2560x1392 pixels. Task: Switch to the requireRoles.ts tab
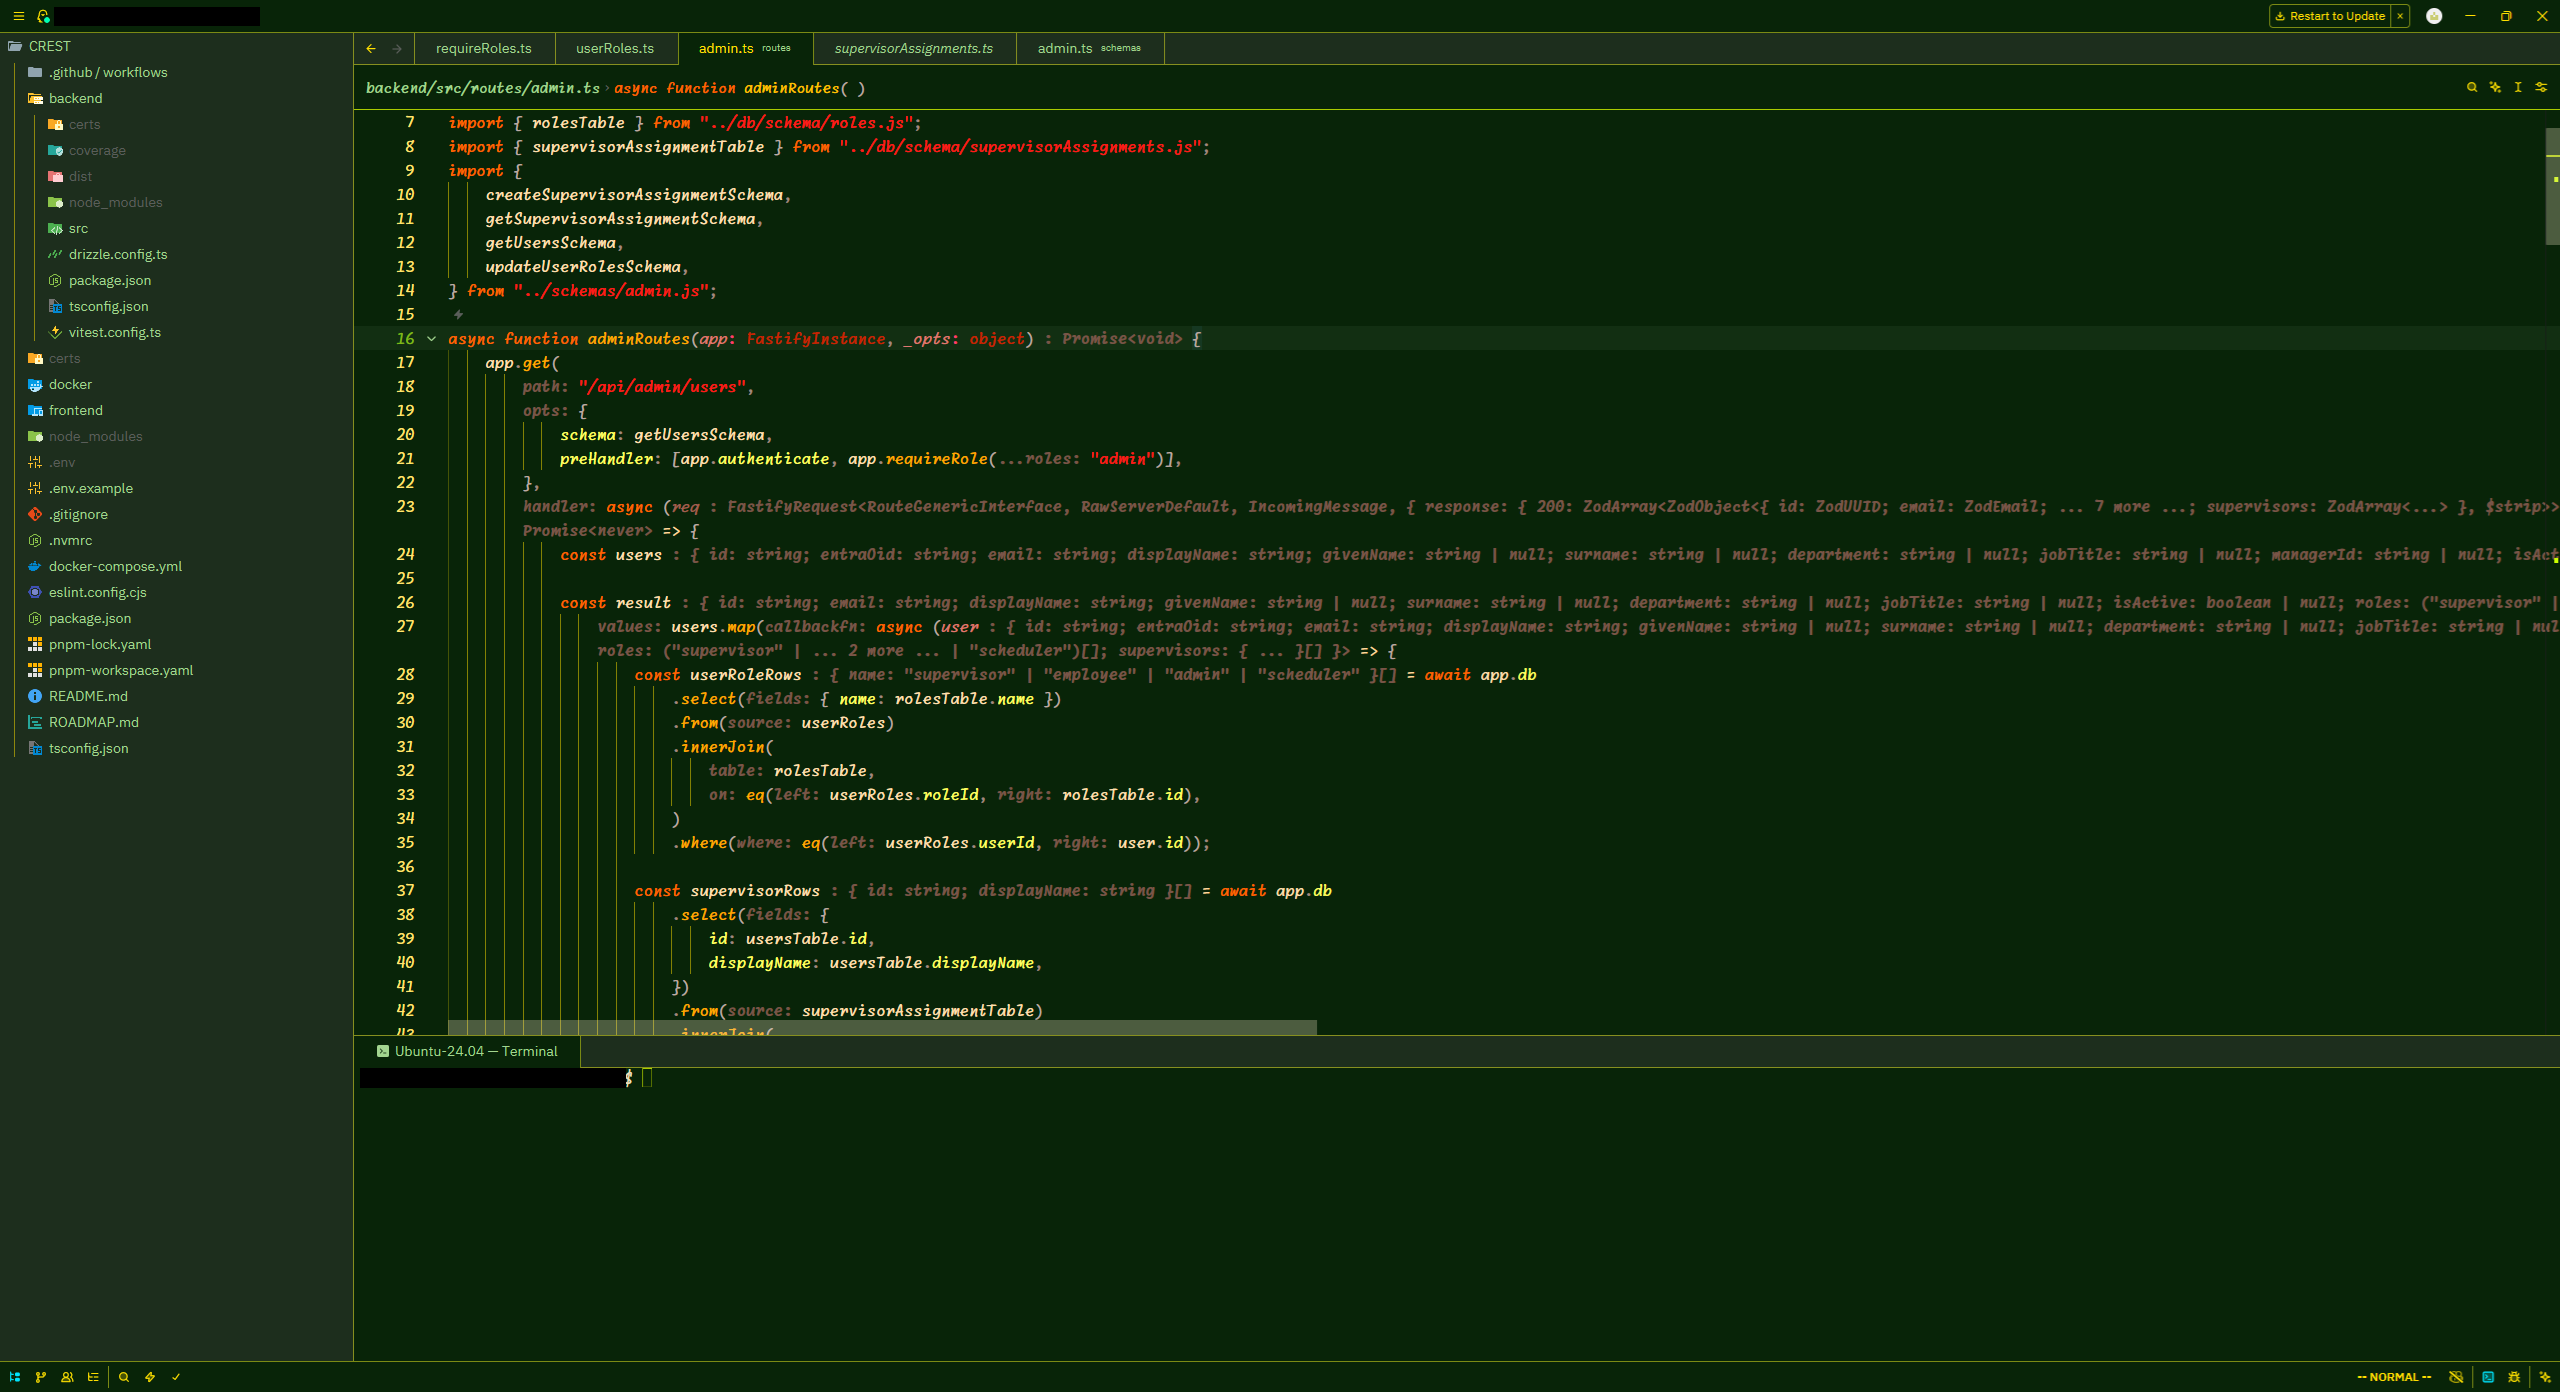click(x=484, y=48)
